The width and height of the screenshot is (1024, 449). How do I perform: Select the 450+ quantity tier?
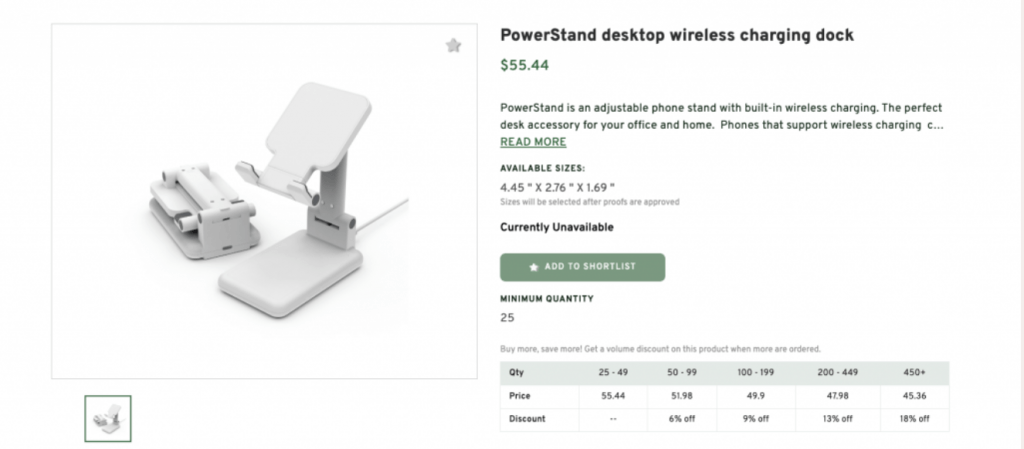(x=915, y=372)
